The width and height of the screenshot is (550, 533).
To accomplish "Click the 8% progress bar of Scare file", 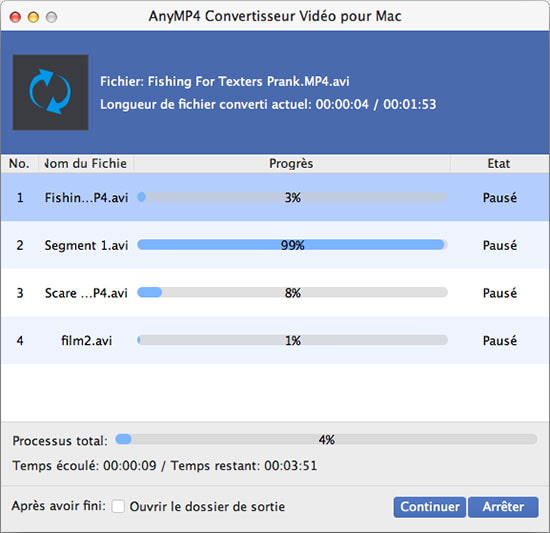I will pos(292,292).
